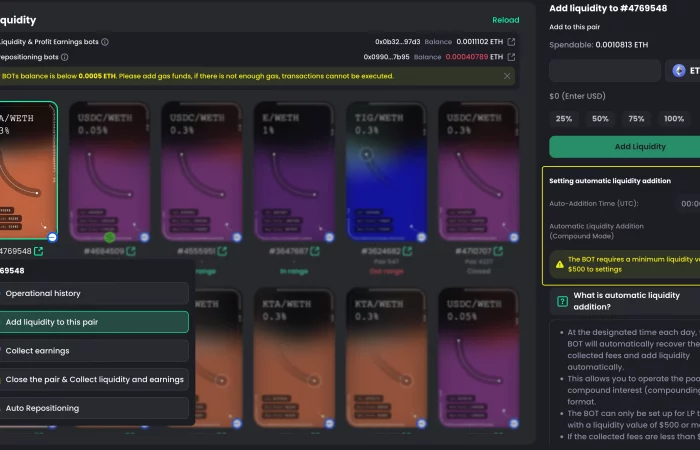The width and height of the screenshot is (700, 450).
Task: Click the In range label under card #3647687
Action: click(294, 271)
